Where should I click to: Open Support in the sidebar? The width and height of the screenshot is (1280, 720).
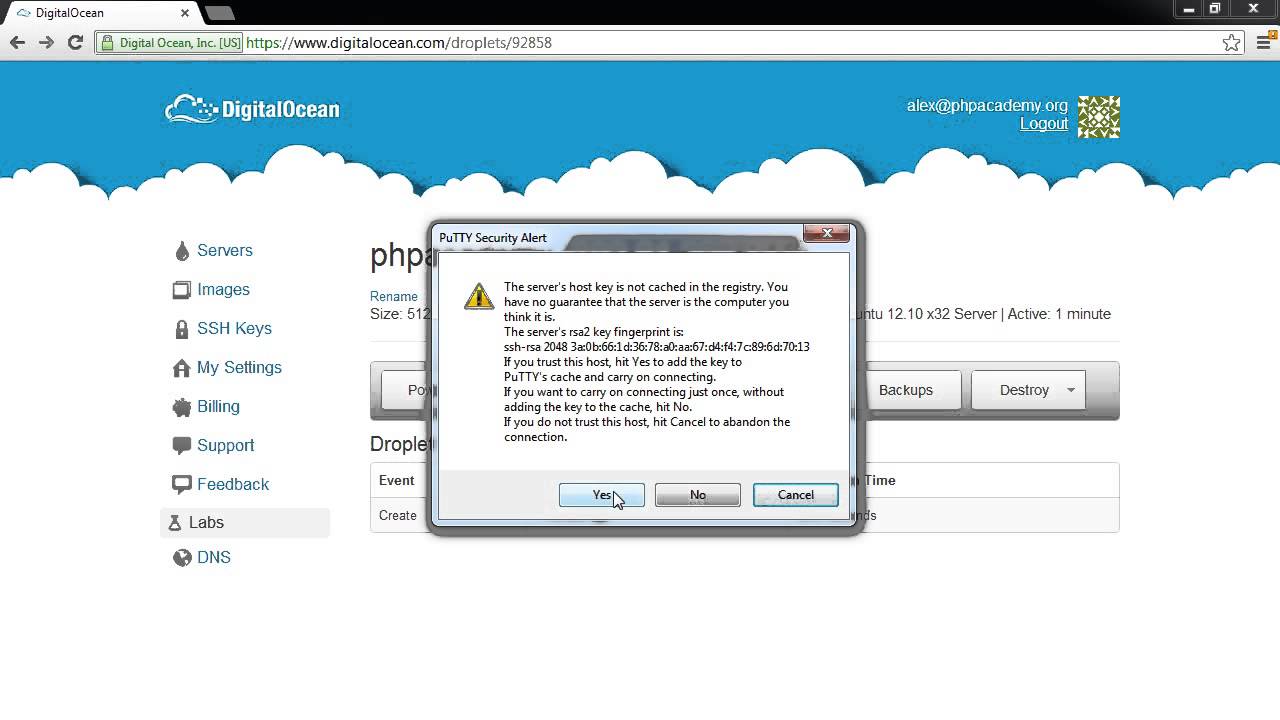coord(225,445)
